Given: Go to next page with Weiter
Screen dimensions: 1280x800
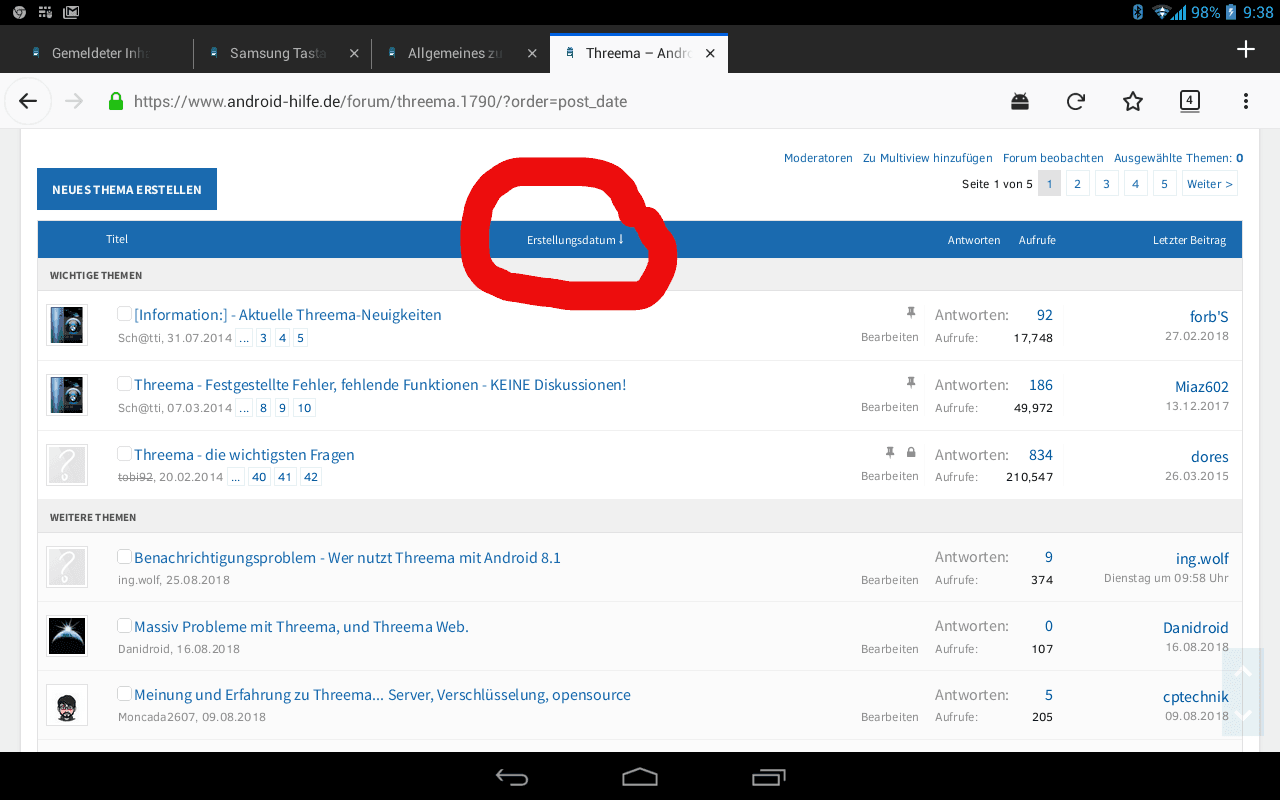Looking at the screenshot, I should point(1209,184).
